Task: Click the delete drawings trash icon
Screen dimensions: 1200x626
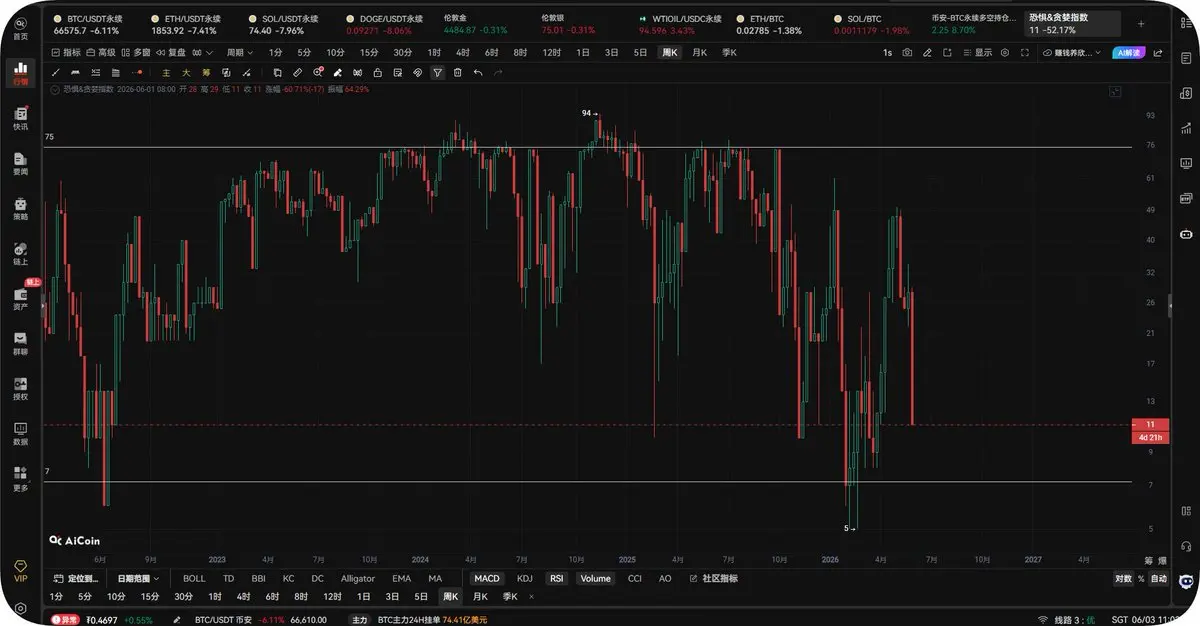Action: [458, 72]
